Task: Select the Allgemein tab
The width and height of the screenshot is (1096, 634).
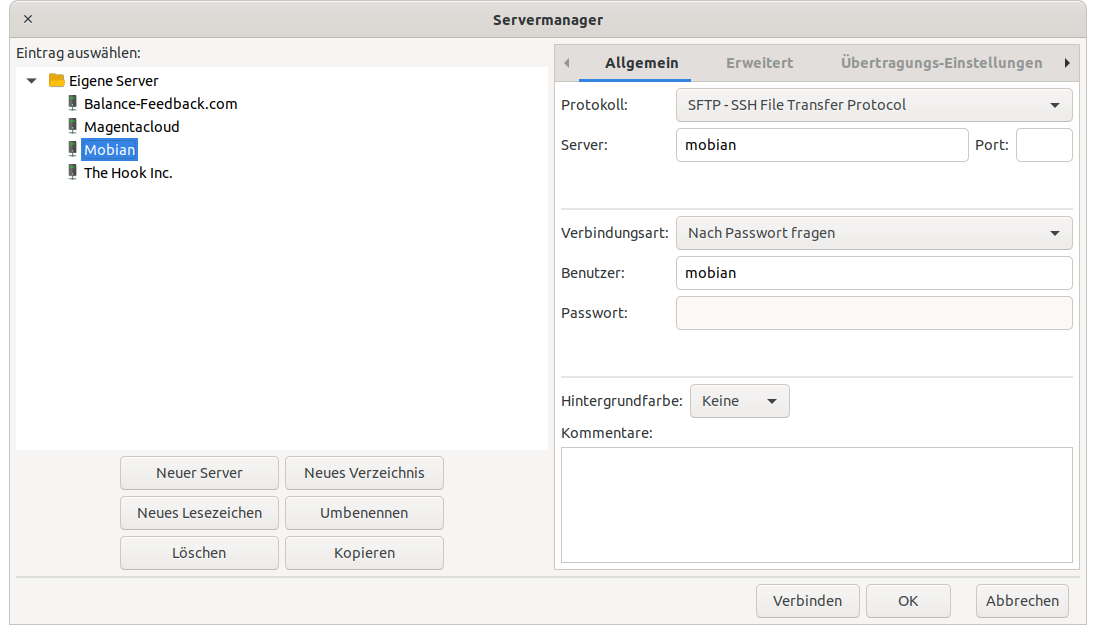Action: pos(641,63)
